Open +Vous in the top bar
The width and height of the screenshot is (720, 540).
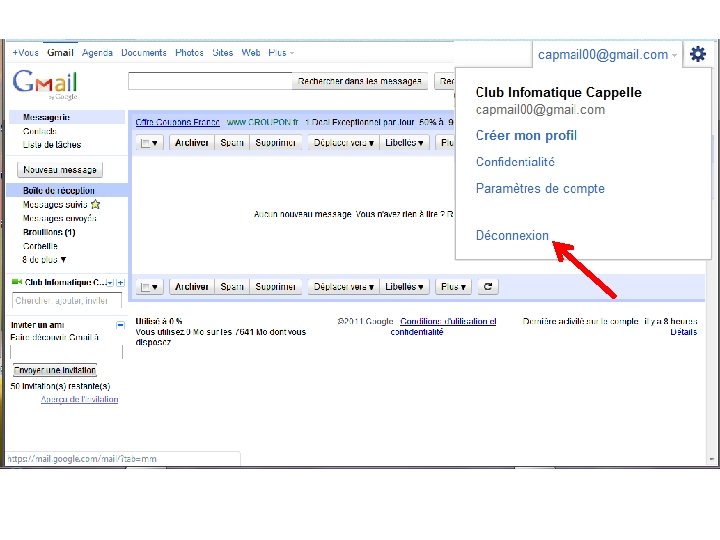coord(25,53)
